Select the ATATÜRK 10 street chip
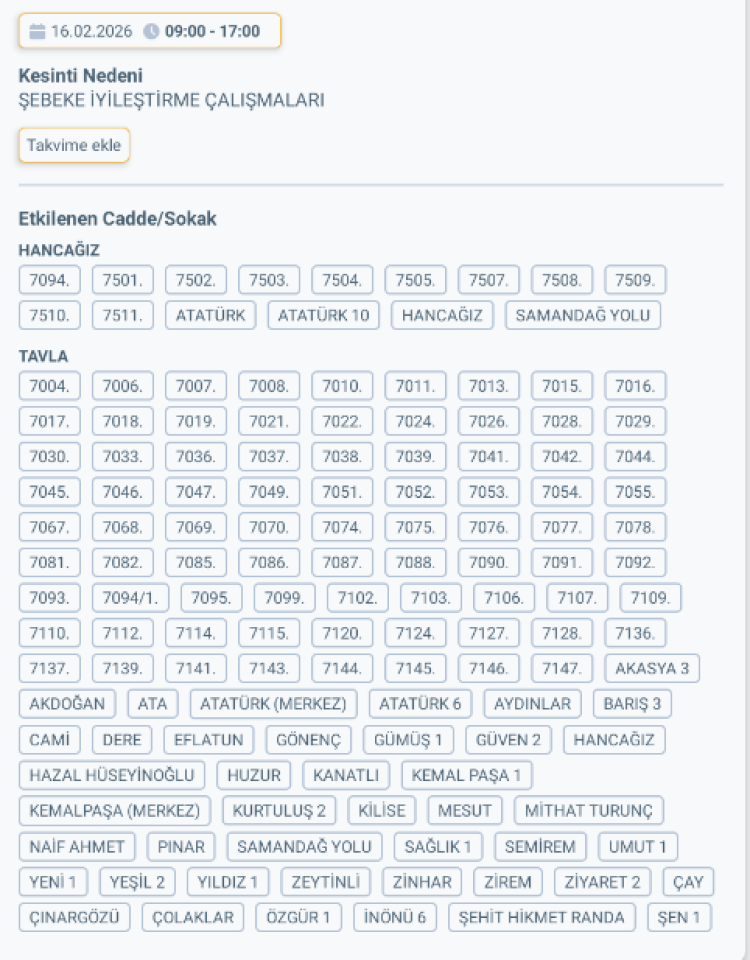The width and height of the screenshot is (750, 960). [x=323, y=316]
